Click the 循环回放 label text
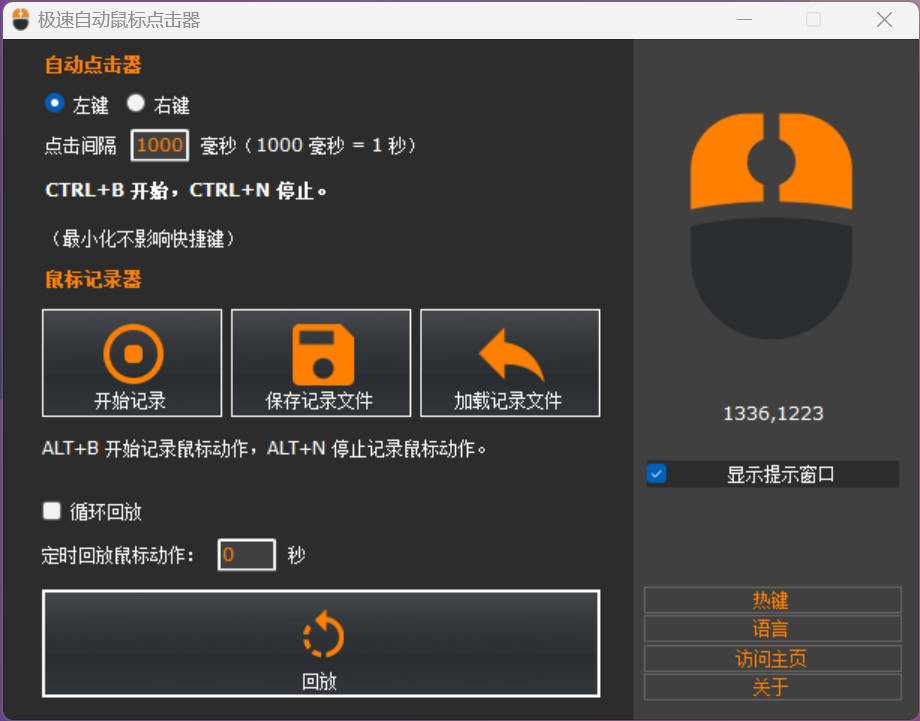This screenshot has width=920, height=721. [x=106, y=512]
